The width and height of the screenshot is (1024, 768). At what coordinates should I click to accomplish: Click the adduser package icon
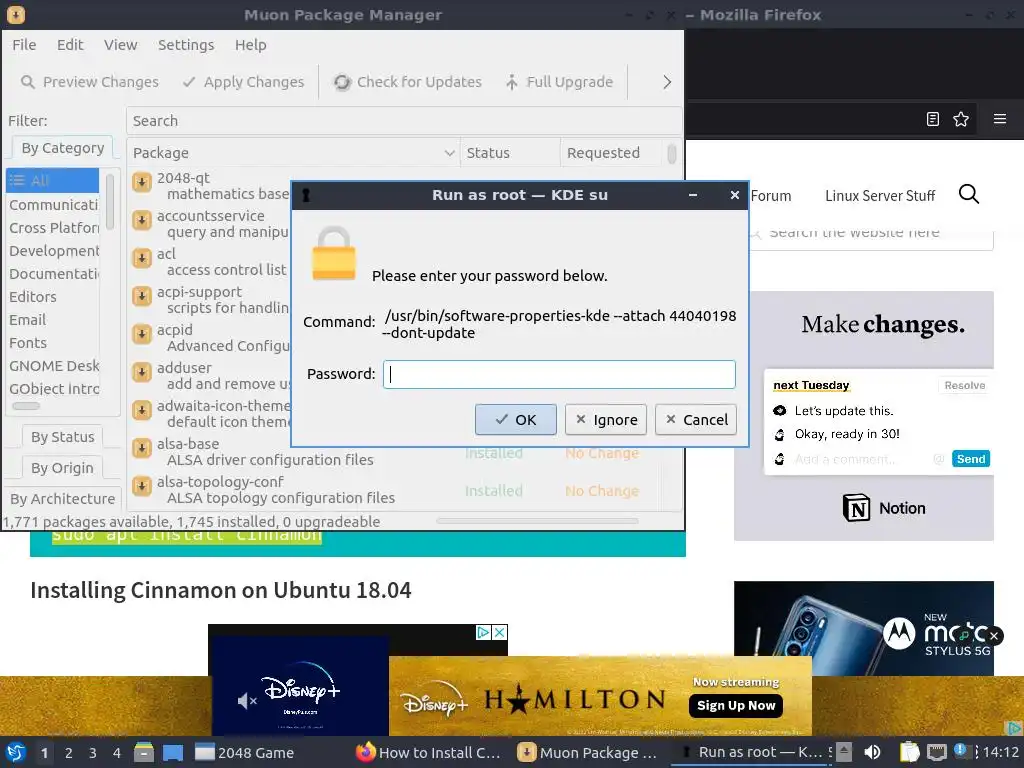click(142, 372)
